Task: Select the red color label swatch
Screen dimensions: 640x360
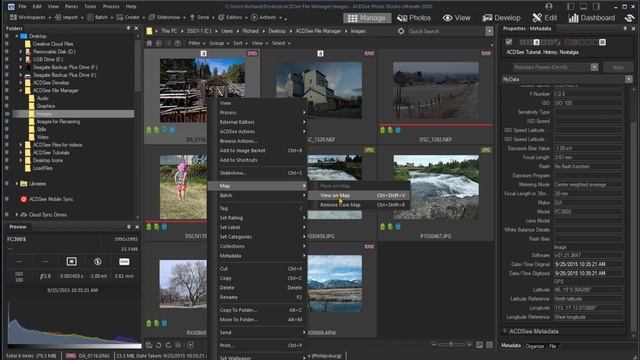Action: (568, 42)
